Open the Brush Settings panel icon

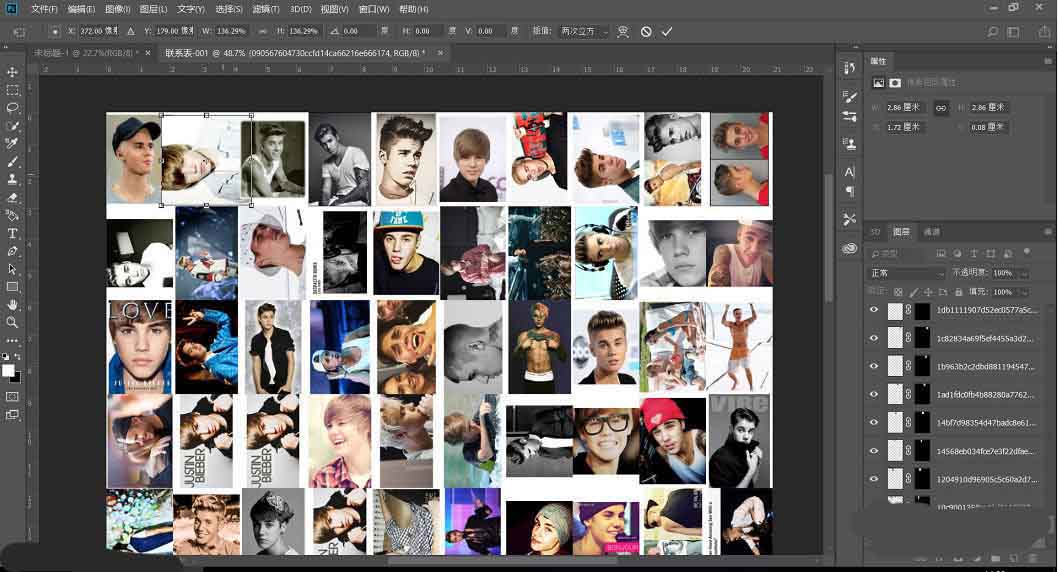(x=850, y=98)
